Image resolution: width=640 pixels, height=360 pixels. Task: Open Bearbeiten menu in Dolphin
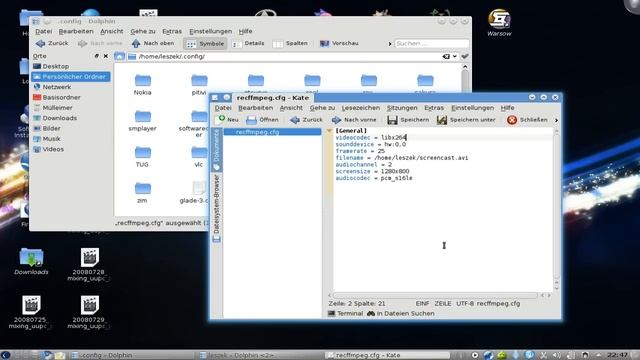[x=76, y=31]
